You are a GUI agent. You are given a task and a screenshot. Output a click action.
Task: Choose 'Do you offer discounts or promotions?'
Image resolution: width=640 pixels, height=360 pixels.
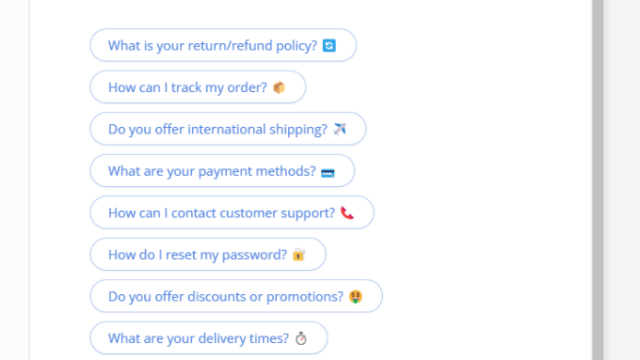pyautogui.click(x=236, y=296)
